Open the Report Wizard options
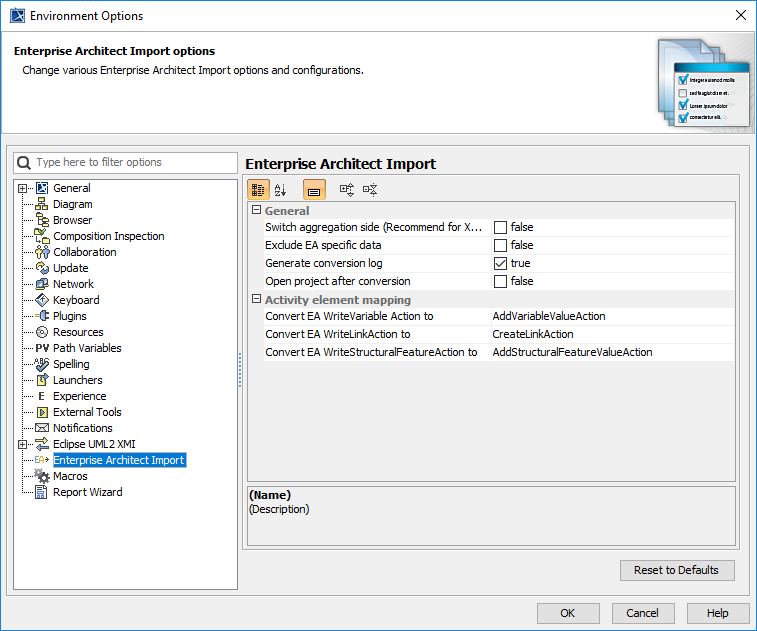 tap(87, 492)
